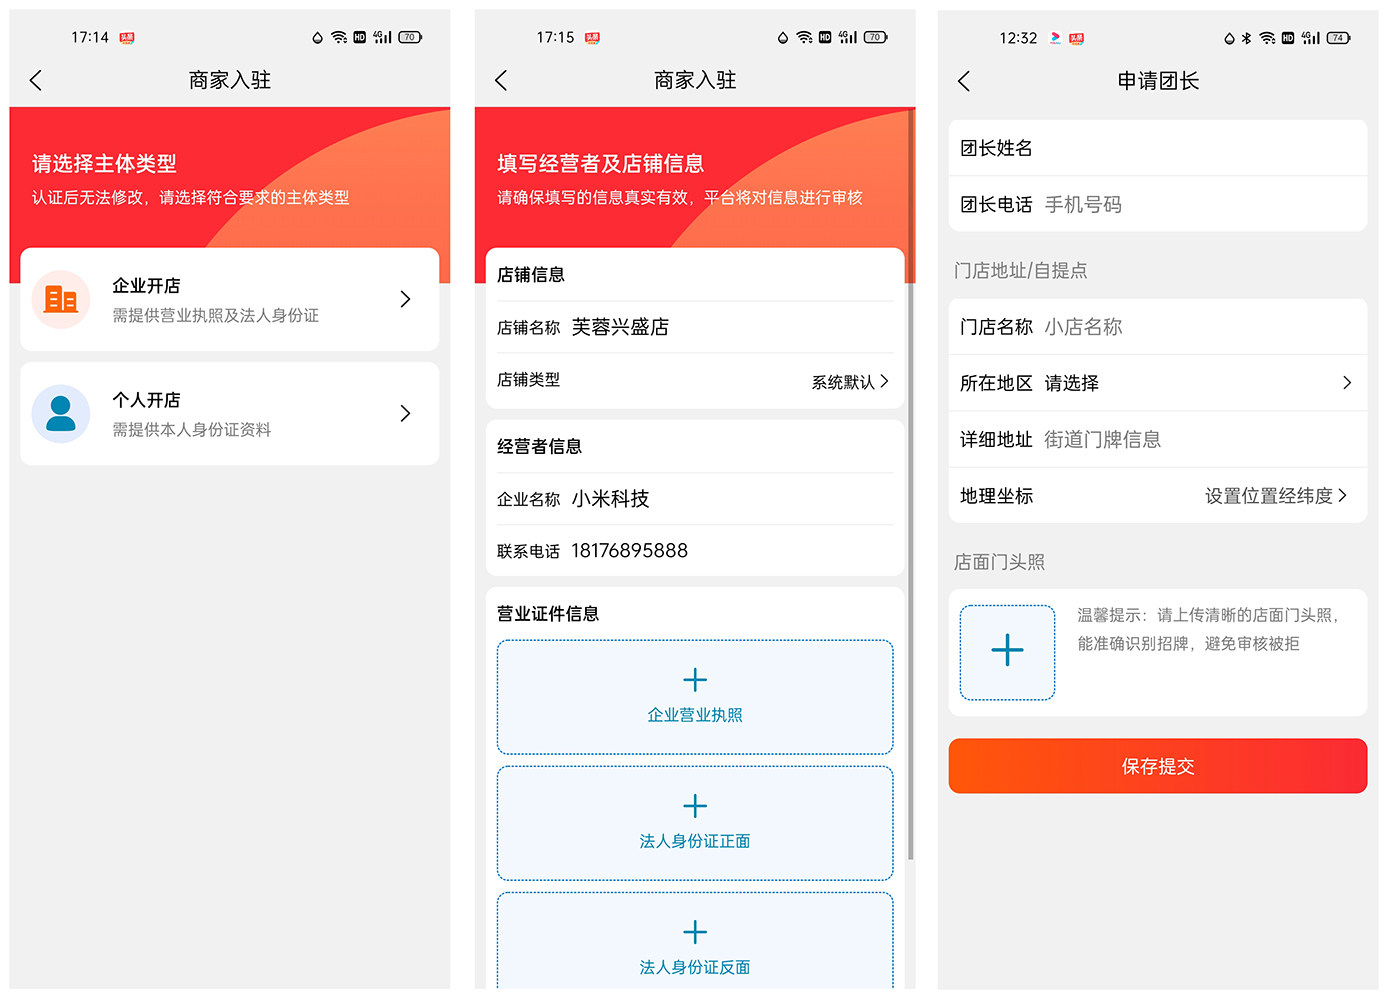Open 设置位置经纬度 location setting
Viewport: 1388px width, 1000px height.
pos(1276,495)
